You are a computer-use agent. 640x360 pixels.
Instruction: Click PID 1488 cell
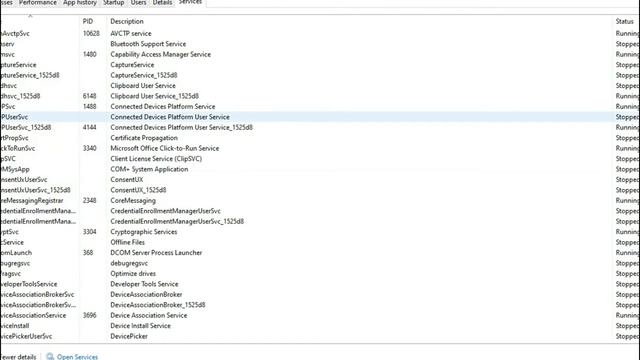[x=89, y=107]
